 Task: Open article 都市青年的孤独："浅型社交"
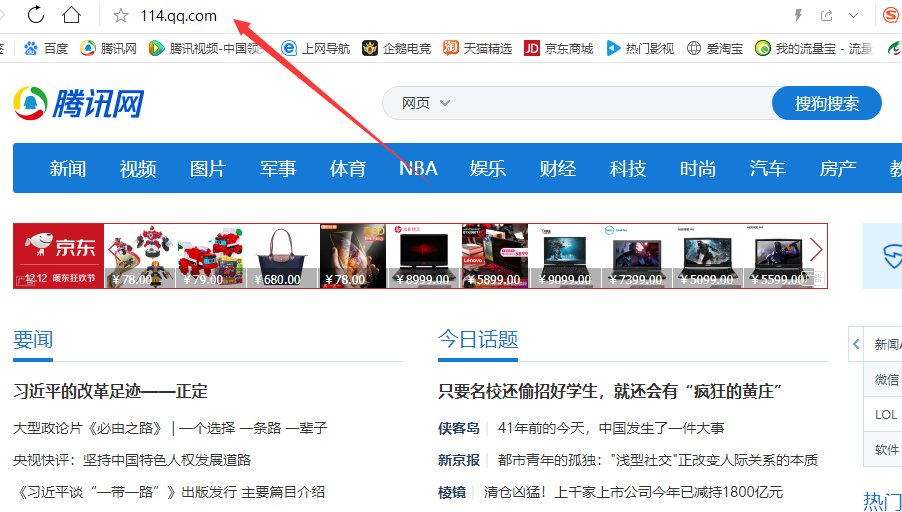[658, 460]
